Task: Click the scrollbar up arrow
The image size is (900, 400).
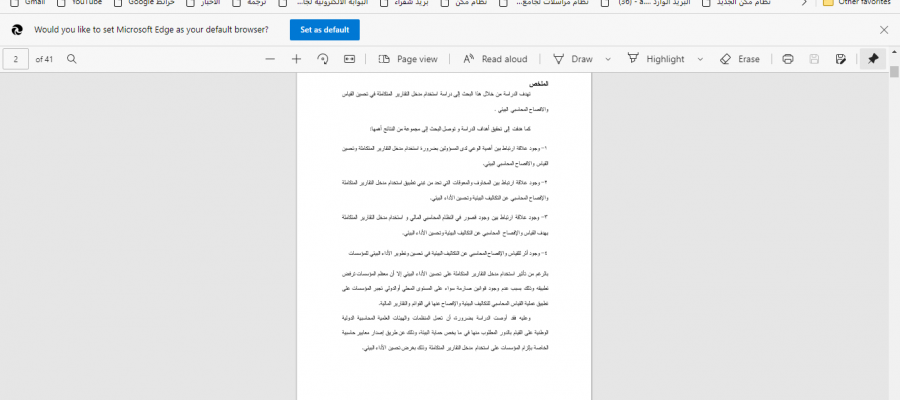Action: pos(894,53)
